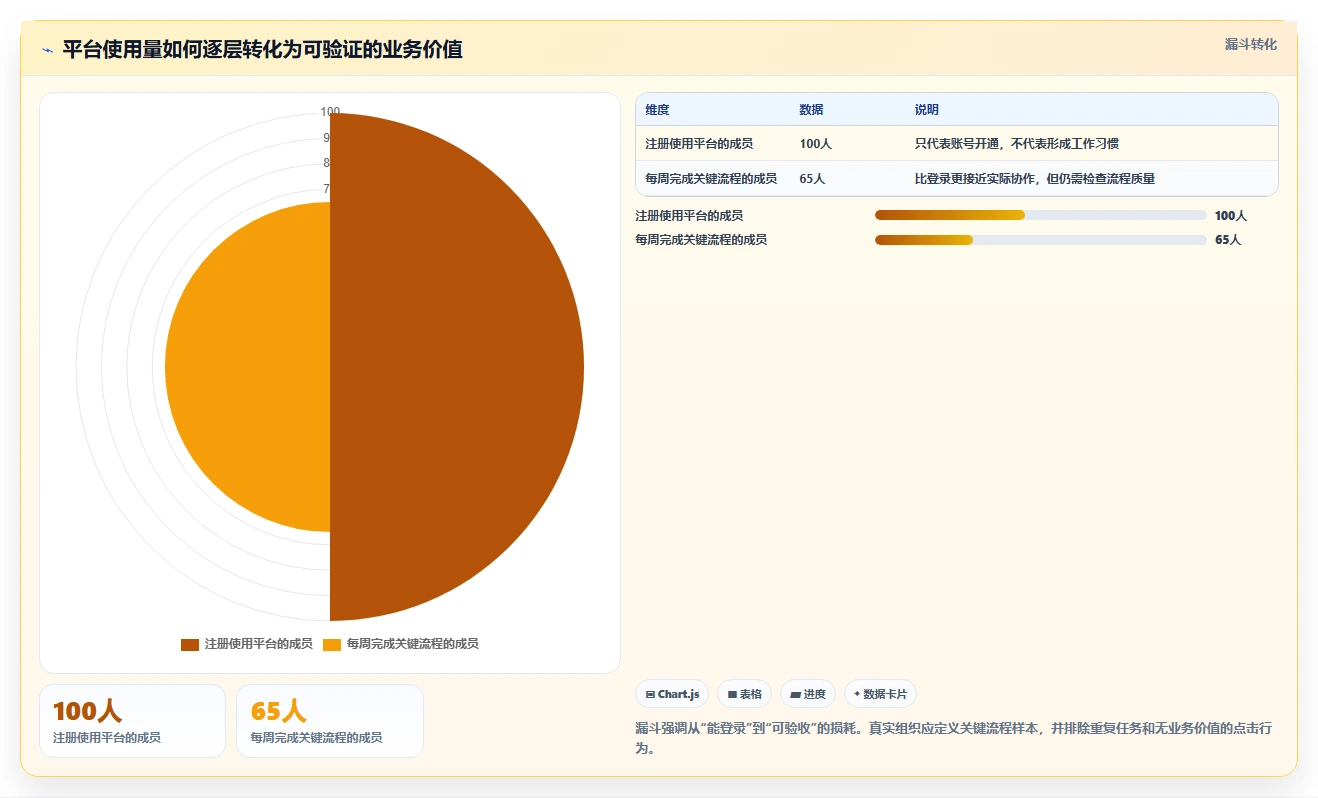Toggle the 注册使用平台的成员 legend swatch
The height and width of the screenshot is (798, 1318).
pyautogui.click(x=190, y=644)
